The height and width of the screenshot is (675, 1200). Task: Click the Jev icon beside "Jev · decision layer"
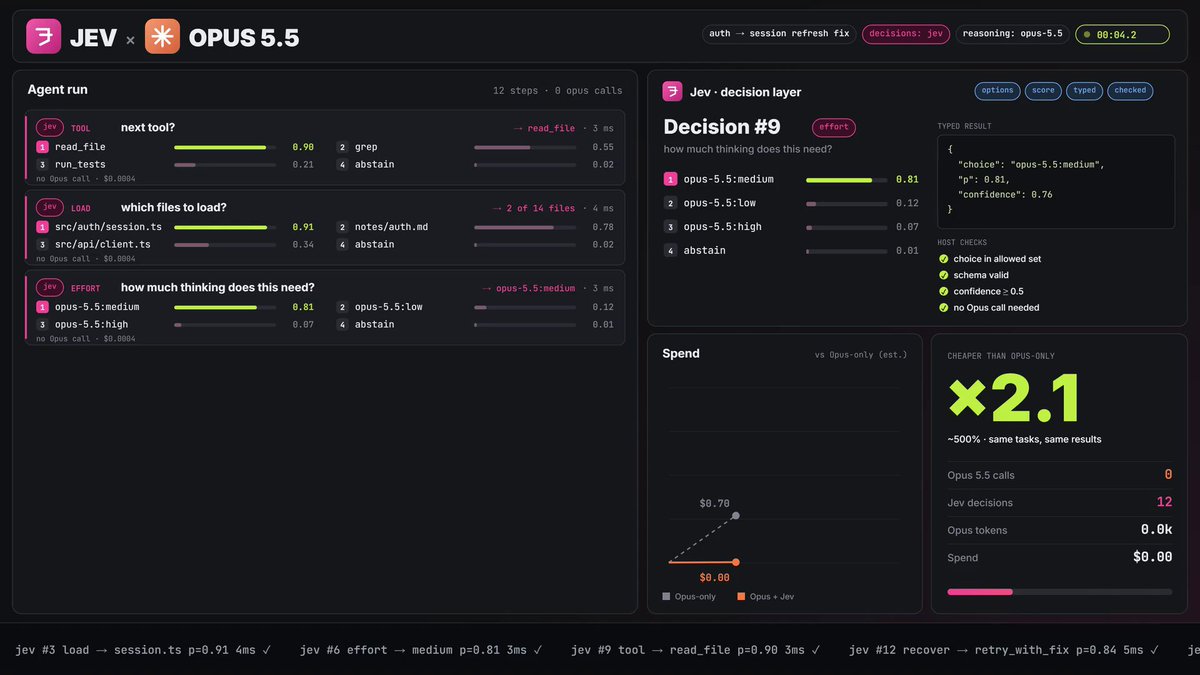tap(673, 92)
